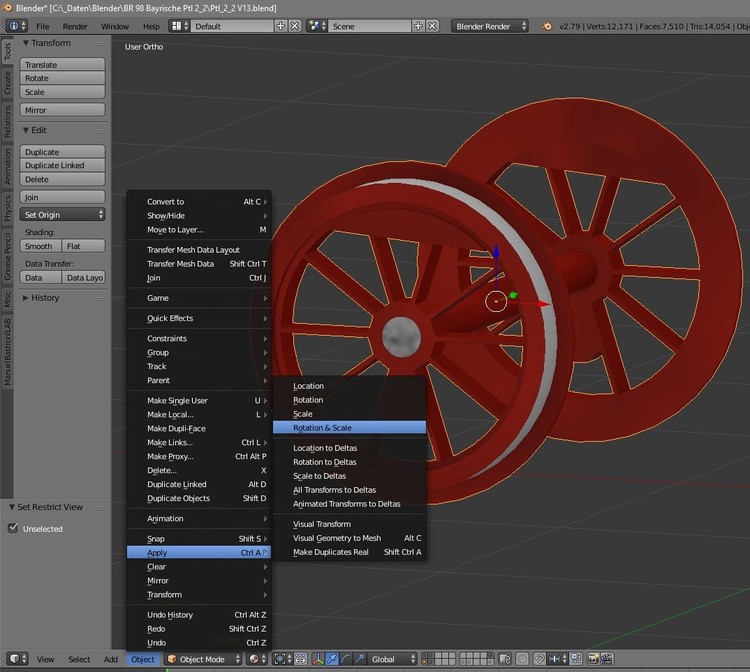
Task: Set shading to Flat
Action: (84, 246)
